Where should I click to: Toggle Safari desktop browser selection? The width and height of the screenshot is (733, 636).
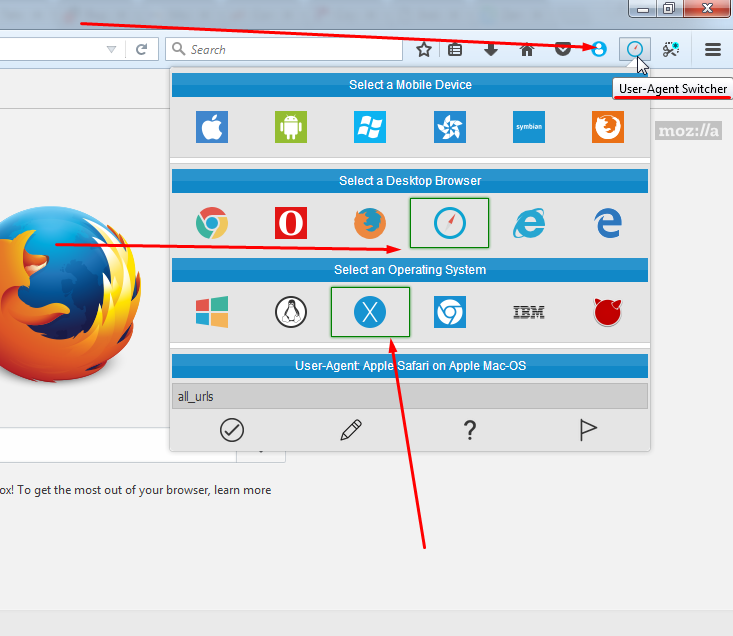tap(449, 223)
